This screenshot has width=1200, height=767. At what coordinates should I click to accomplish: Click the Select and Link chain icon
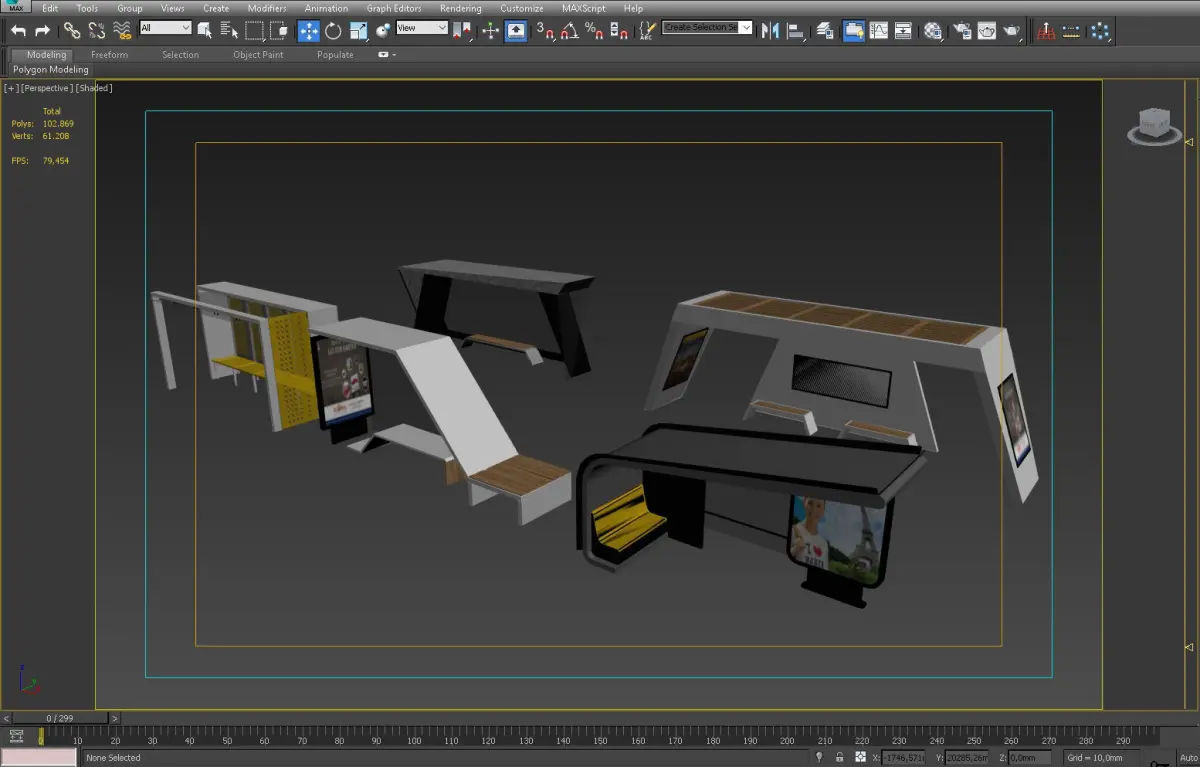click(x=72, y=31)
